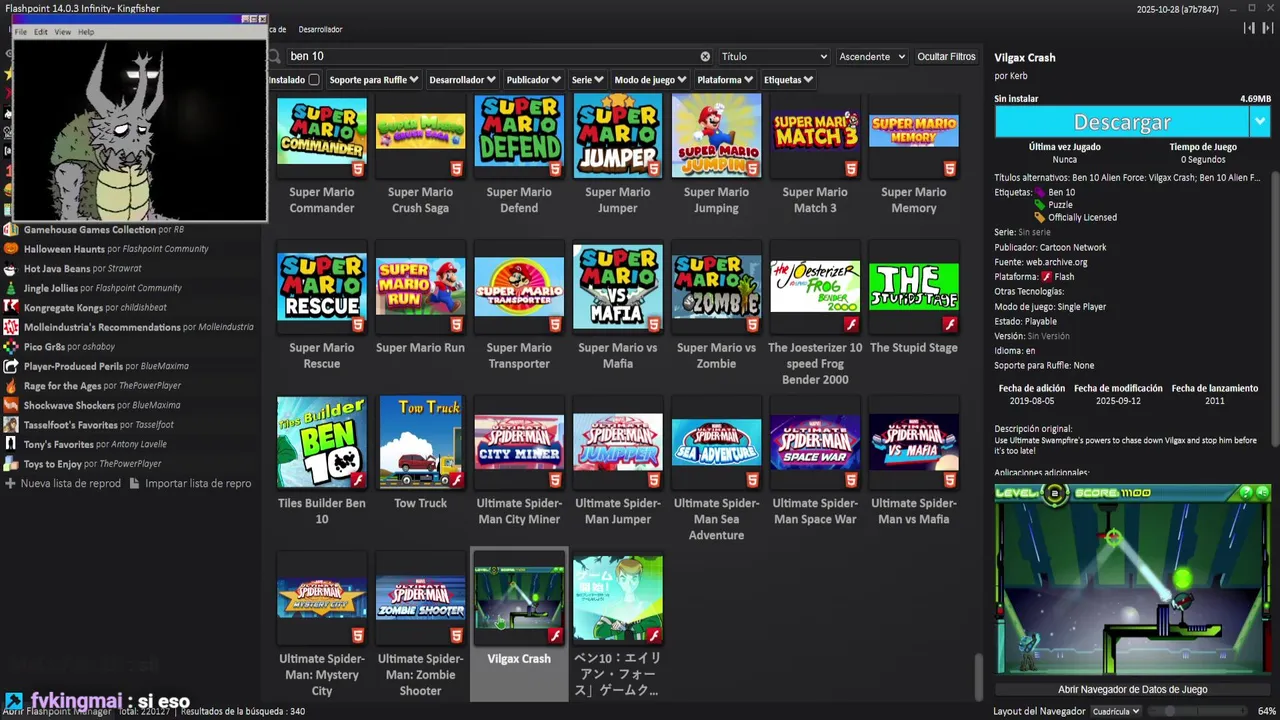Click the Puzzle tag text
The height and width of the screenshot is (720, 1280).
click(1060, 204)
